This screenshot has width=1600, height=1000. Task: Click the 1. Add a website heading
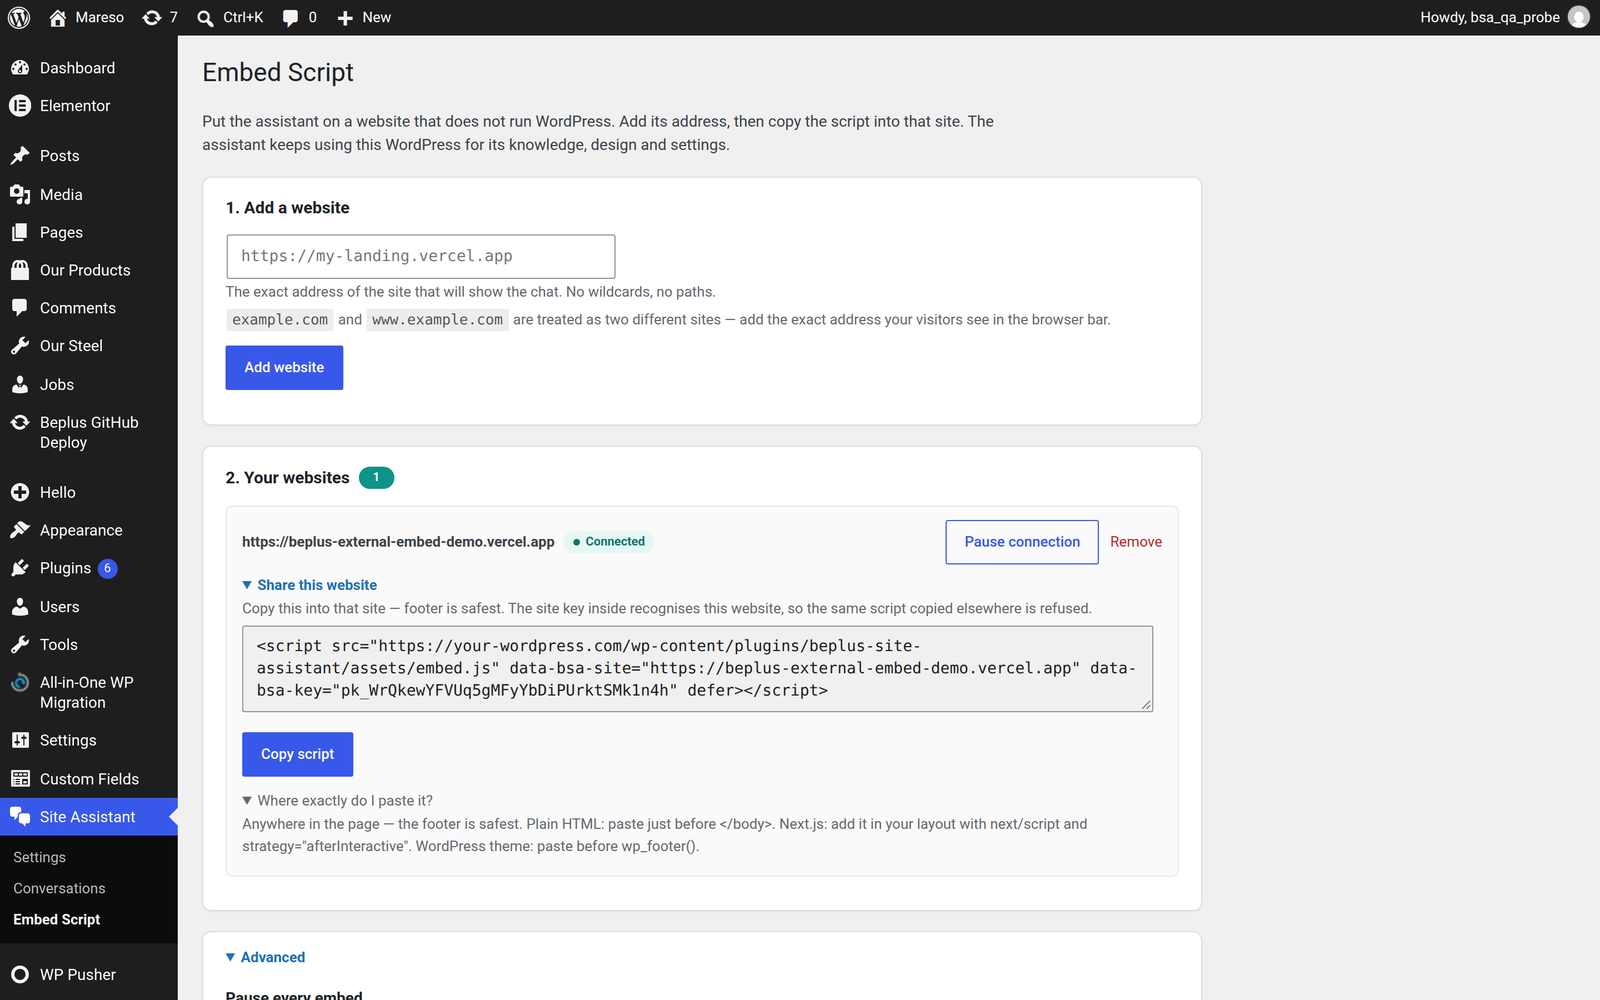(288, 208)
